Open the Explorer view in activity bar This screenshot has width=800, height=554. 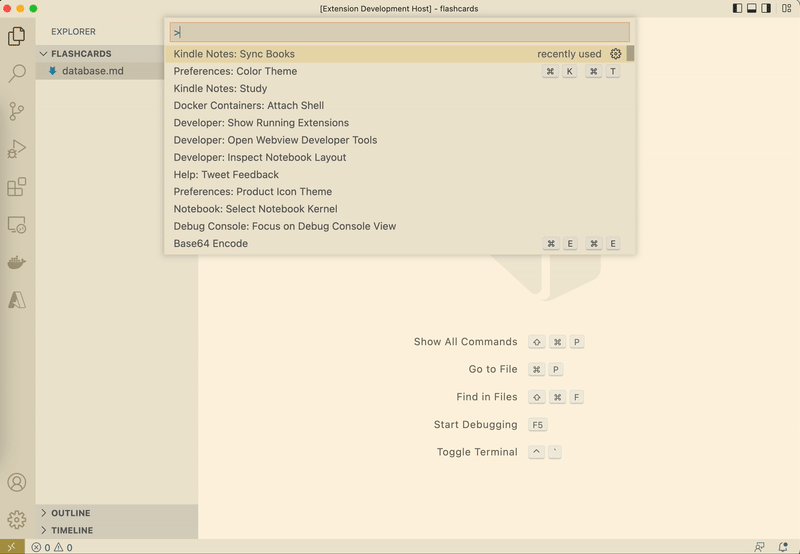click(x=17, y=36)
